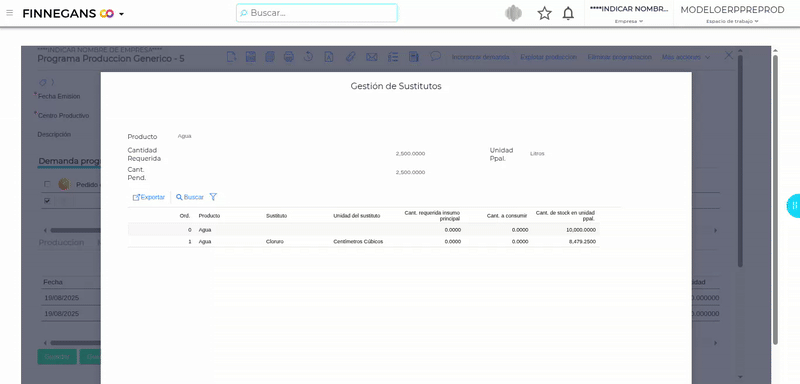This screenshot has height=384, width=800.
Task: Click the envelope email icon
Action: click(x=371, y=57)
